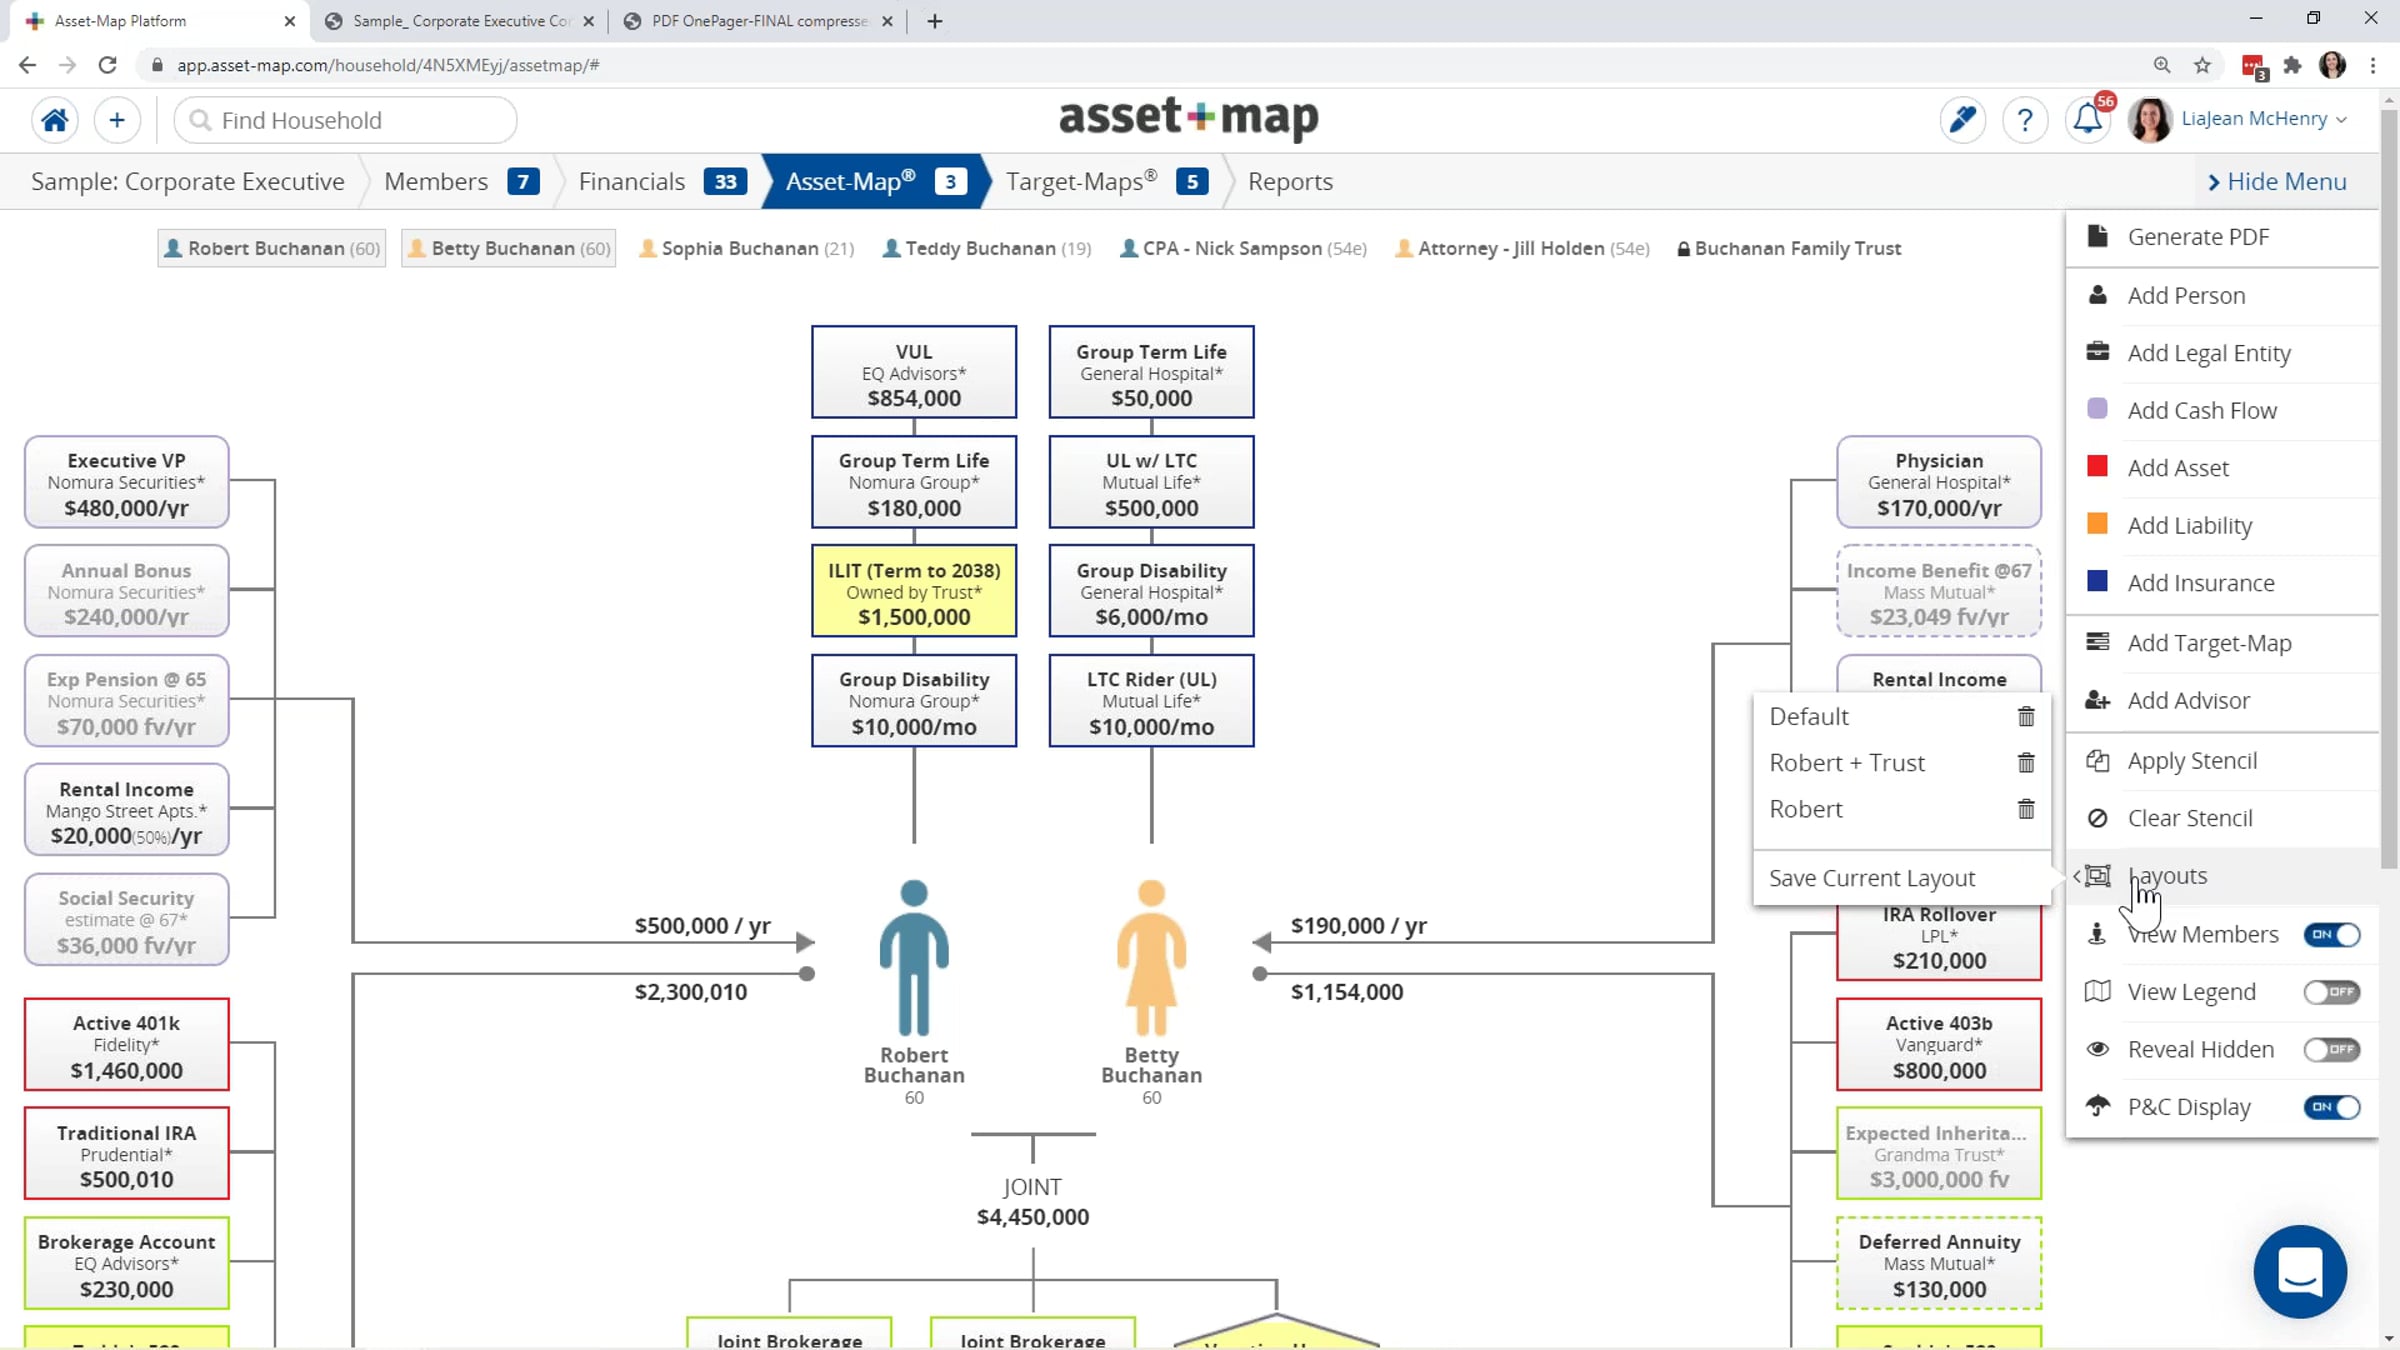This screenshot has height=1350, width=2400.
Task: Select the Default layout
Action: click(1809, 717)
